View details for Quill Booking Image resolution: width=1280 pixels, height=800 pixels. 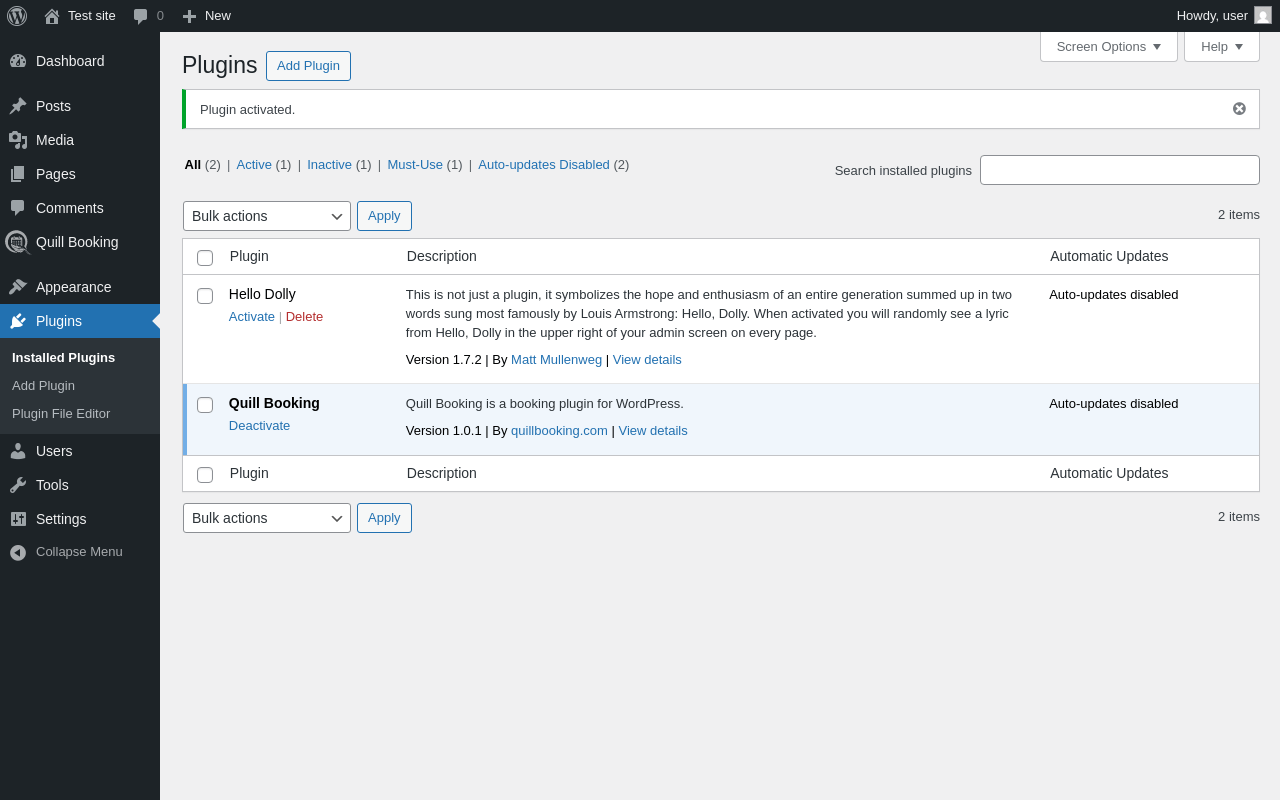coord(653,431)
